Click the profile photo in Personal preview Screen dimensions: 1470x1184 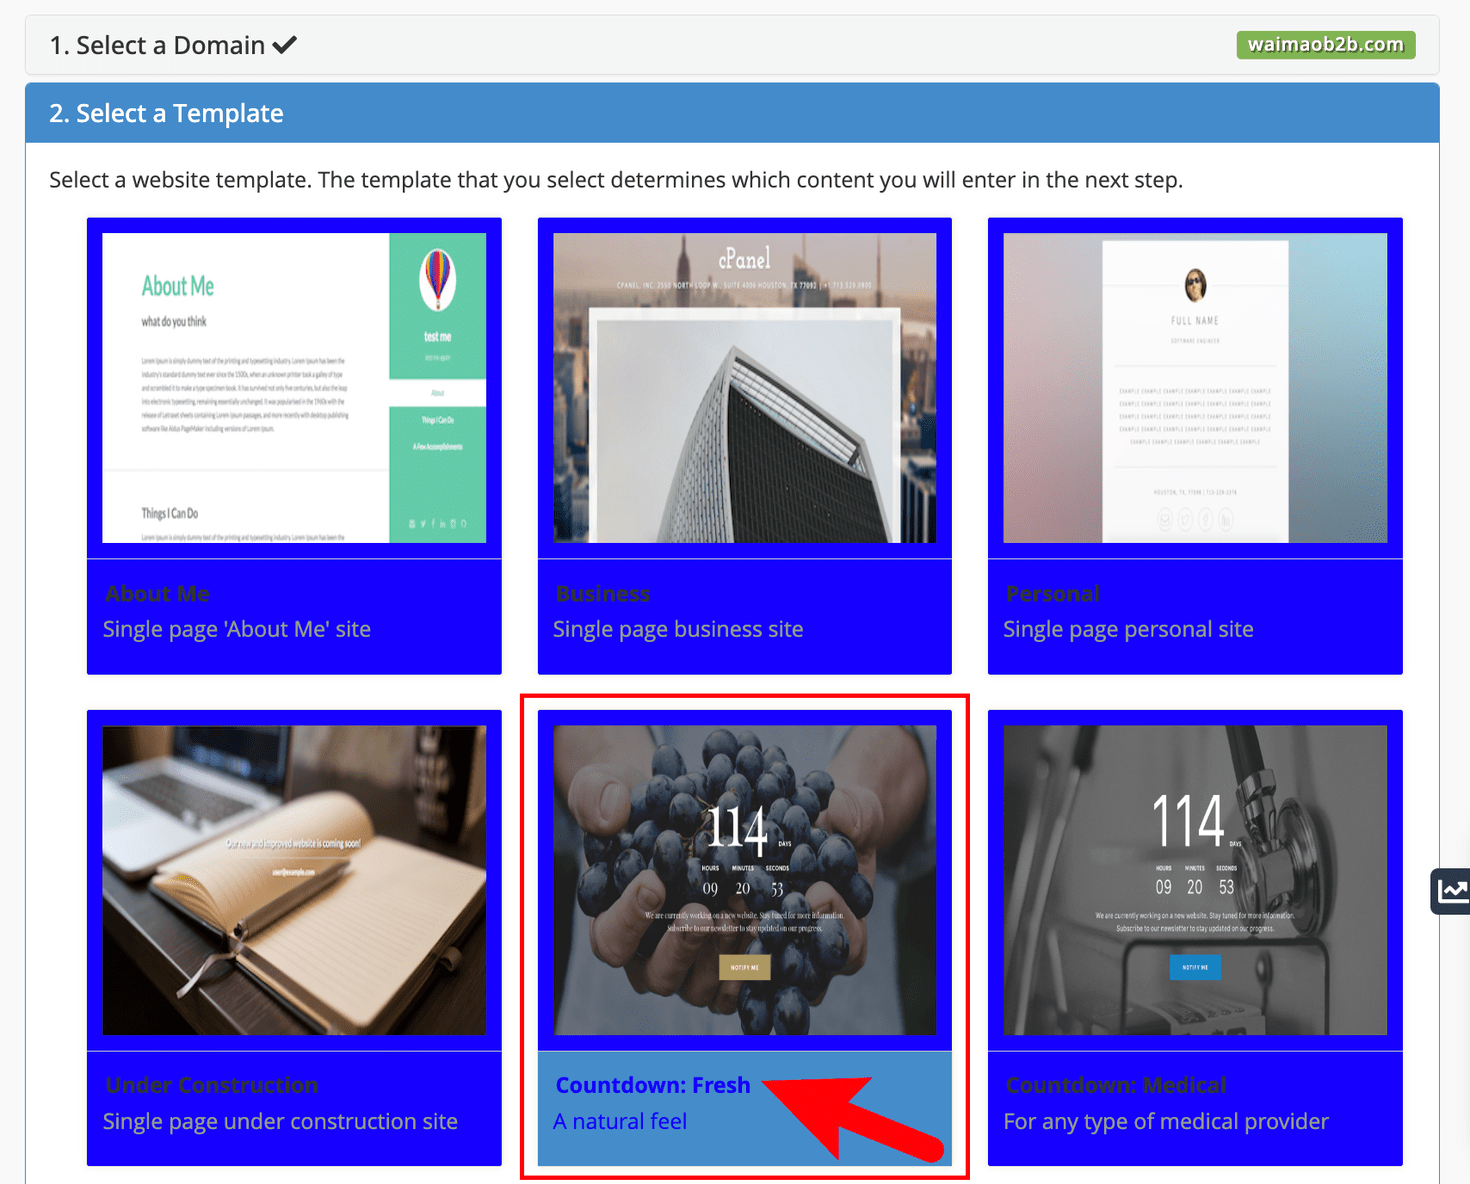coord(1195,285)
